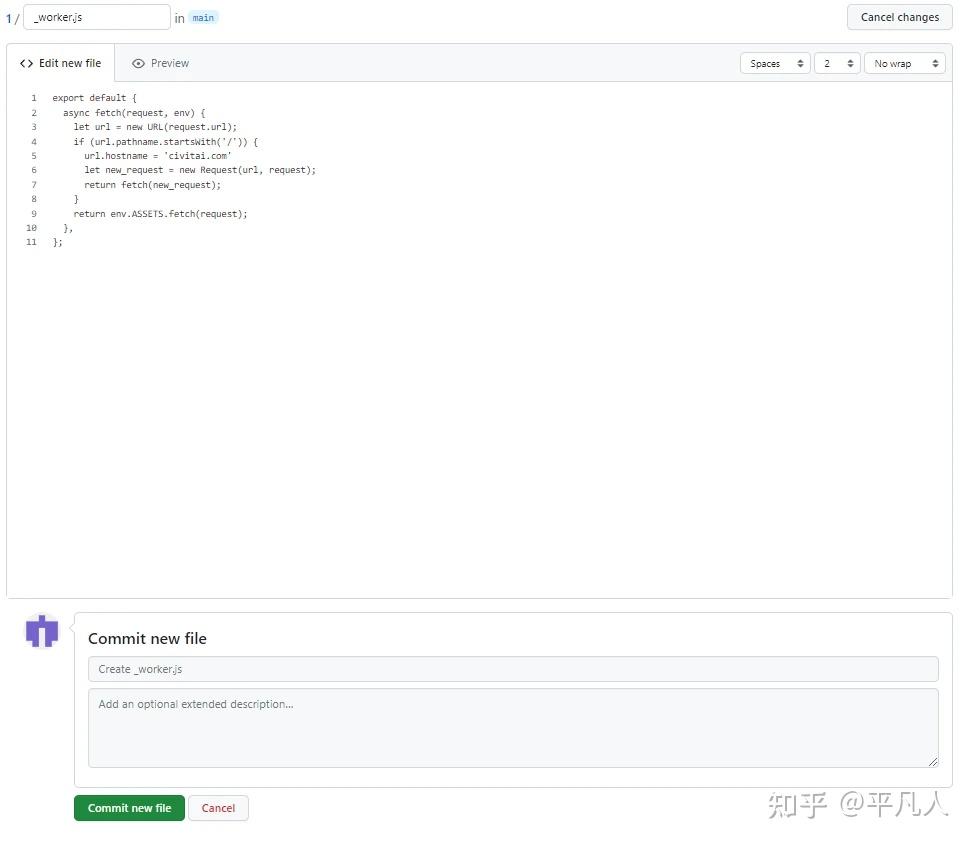974x845 pixels.
Task: Open the indent size dropdown showing 2
Action: [x=836, y=63]
